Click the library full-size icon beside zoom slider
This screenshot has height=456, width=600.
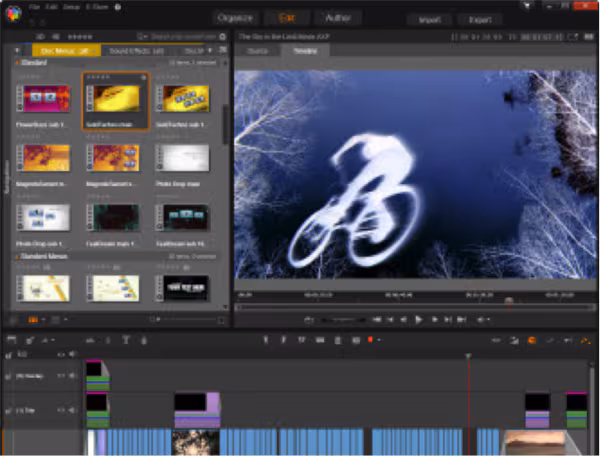[221, 320]
